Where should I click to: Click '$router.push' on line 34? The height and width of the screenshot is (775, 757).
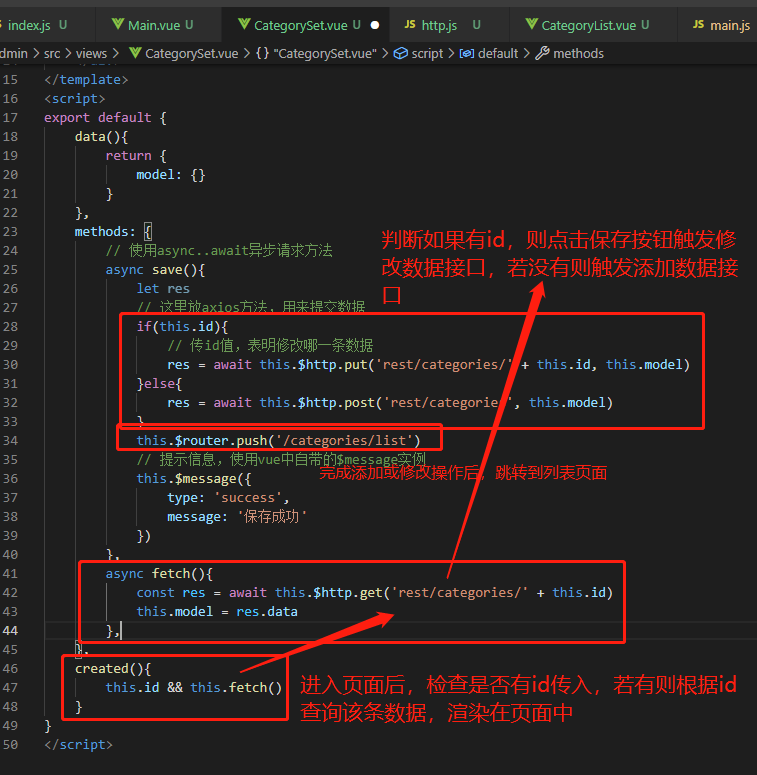click(221, 441)
